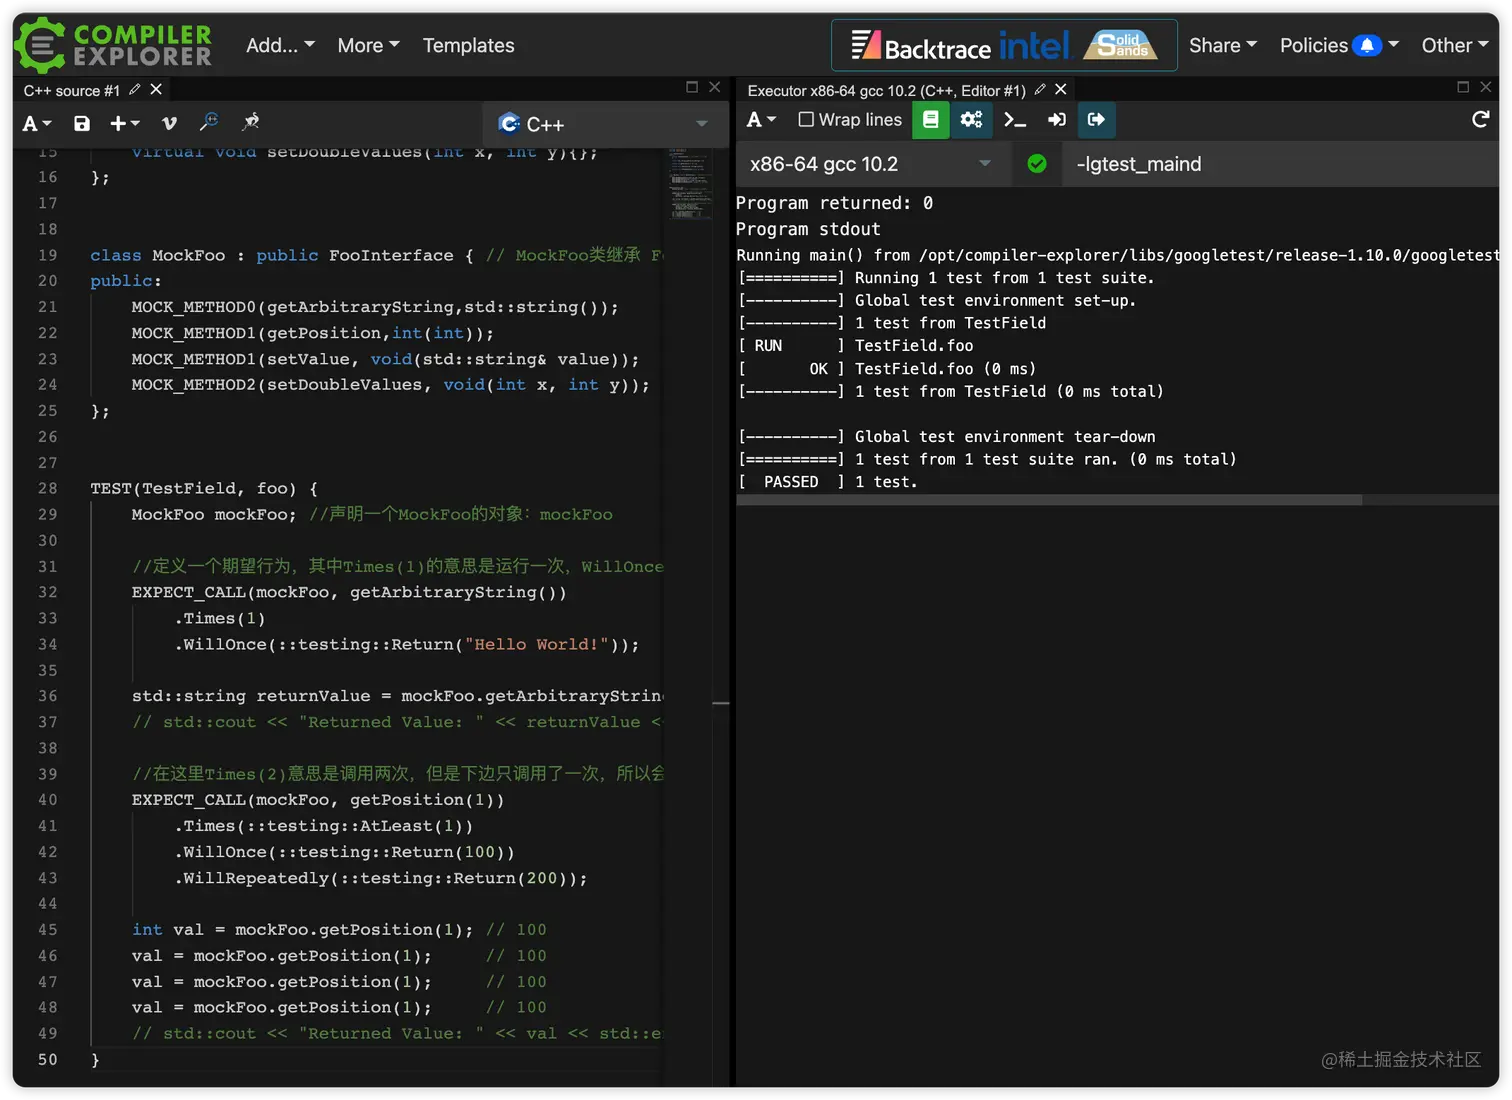
Task: Click 'Program stdout' heading in output
Action: [808, 229]
